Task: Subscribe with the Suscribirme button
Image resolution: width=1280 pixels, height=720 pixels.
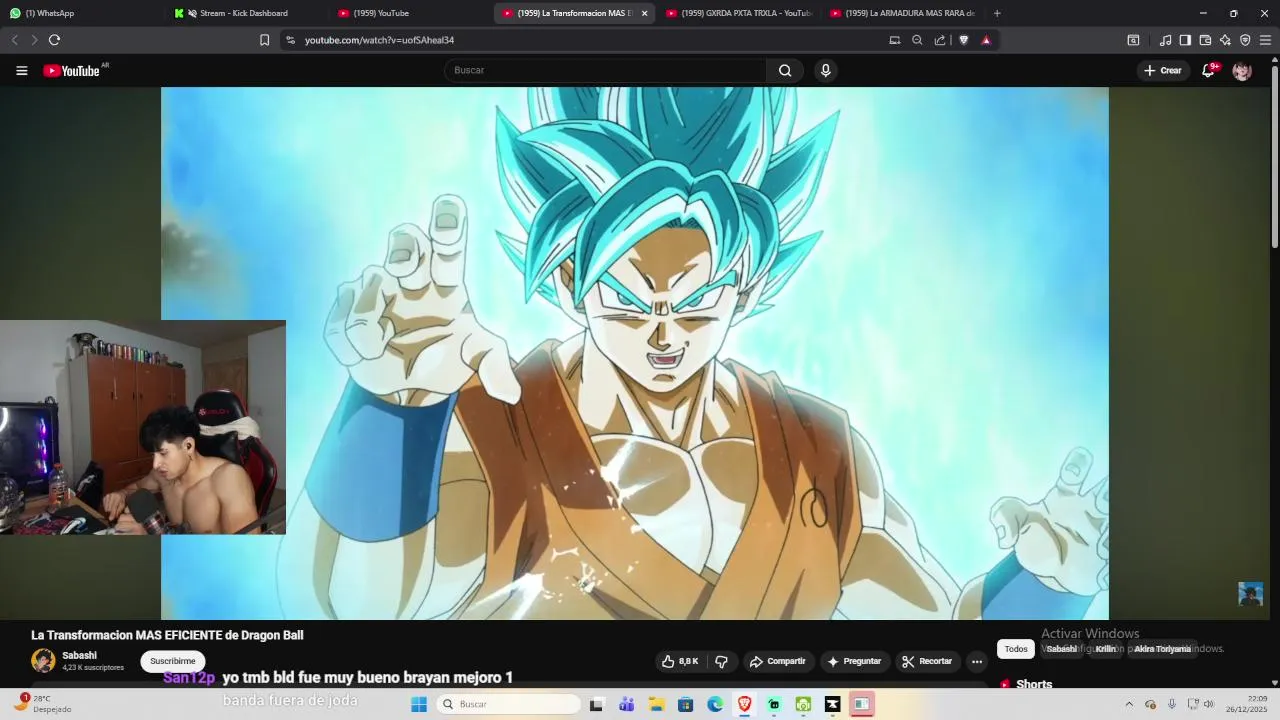Action: [x=173, y=661]
